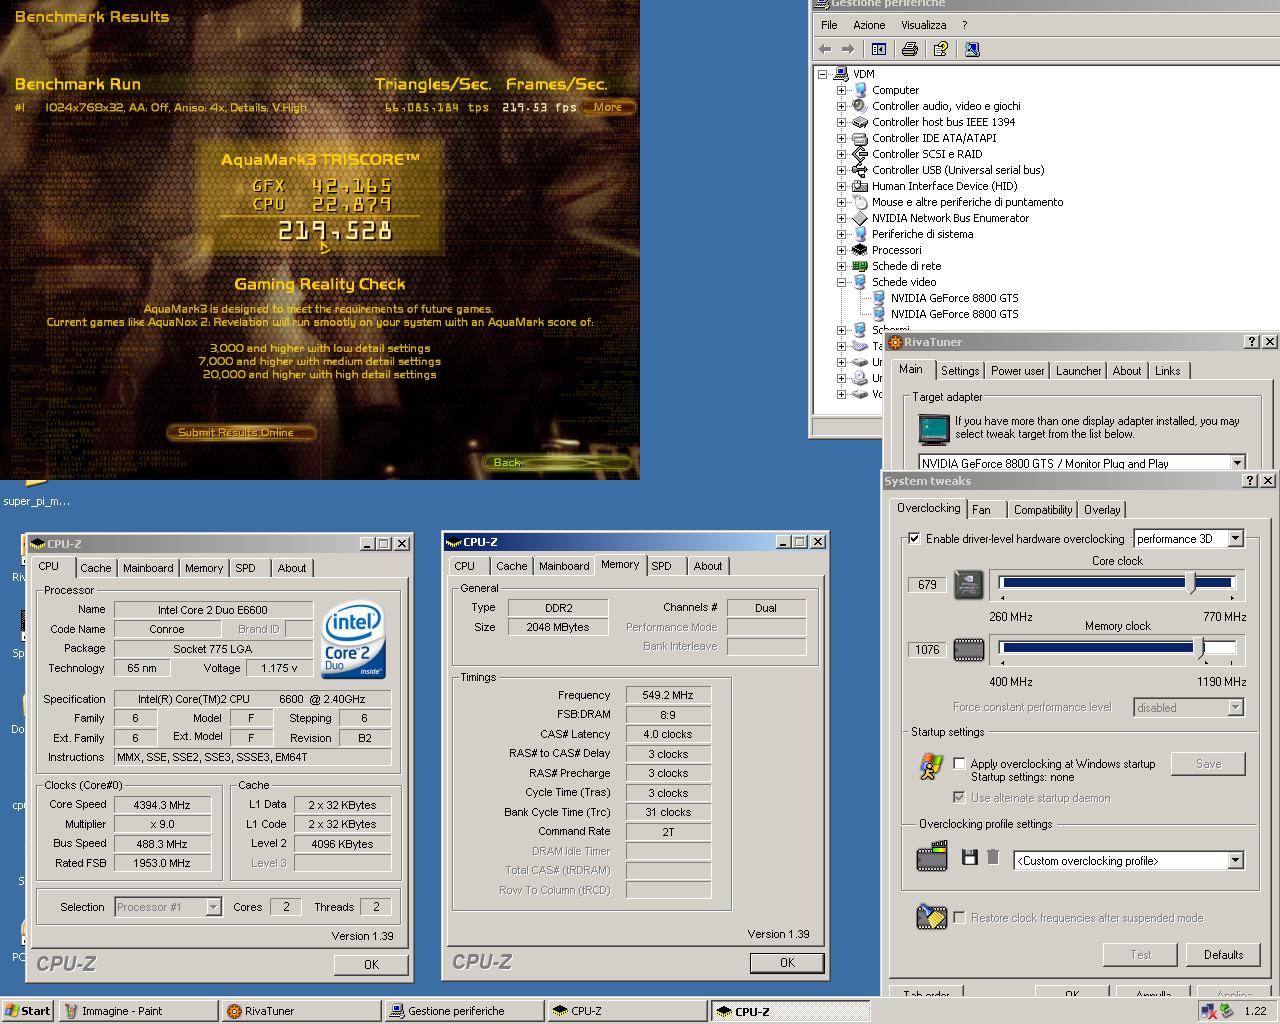The width and height of the screenshot is (1280, 1024).
Task: Click the RivaTuner help question mark button
Action: click(x=1251, y=342)
